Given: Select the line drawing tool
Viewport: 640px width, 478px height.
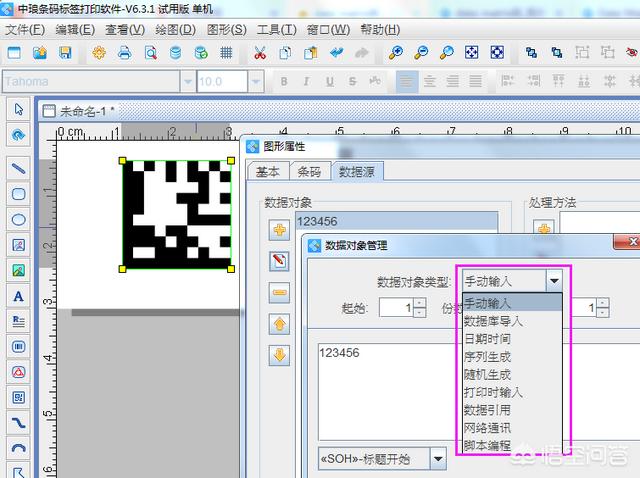Looking at the screenshot, I should pos(18,169).
